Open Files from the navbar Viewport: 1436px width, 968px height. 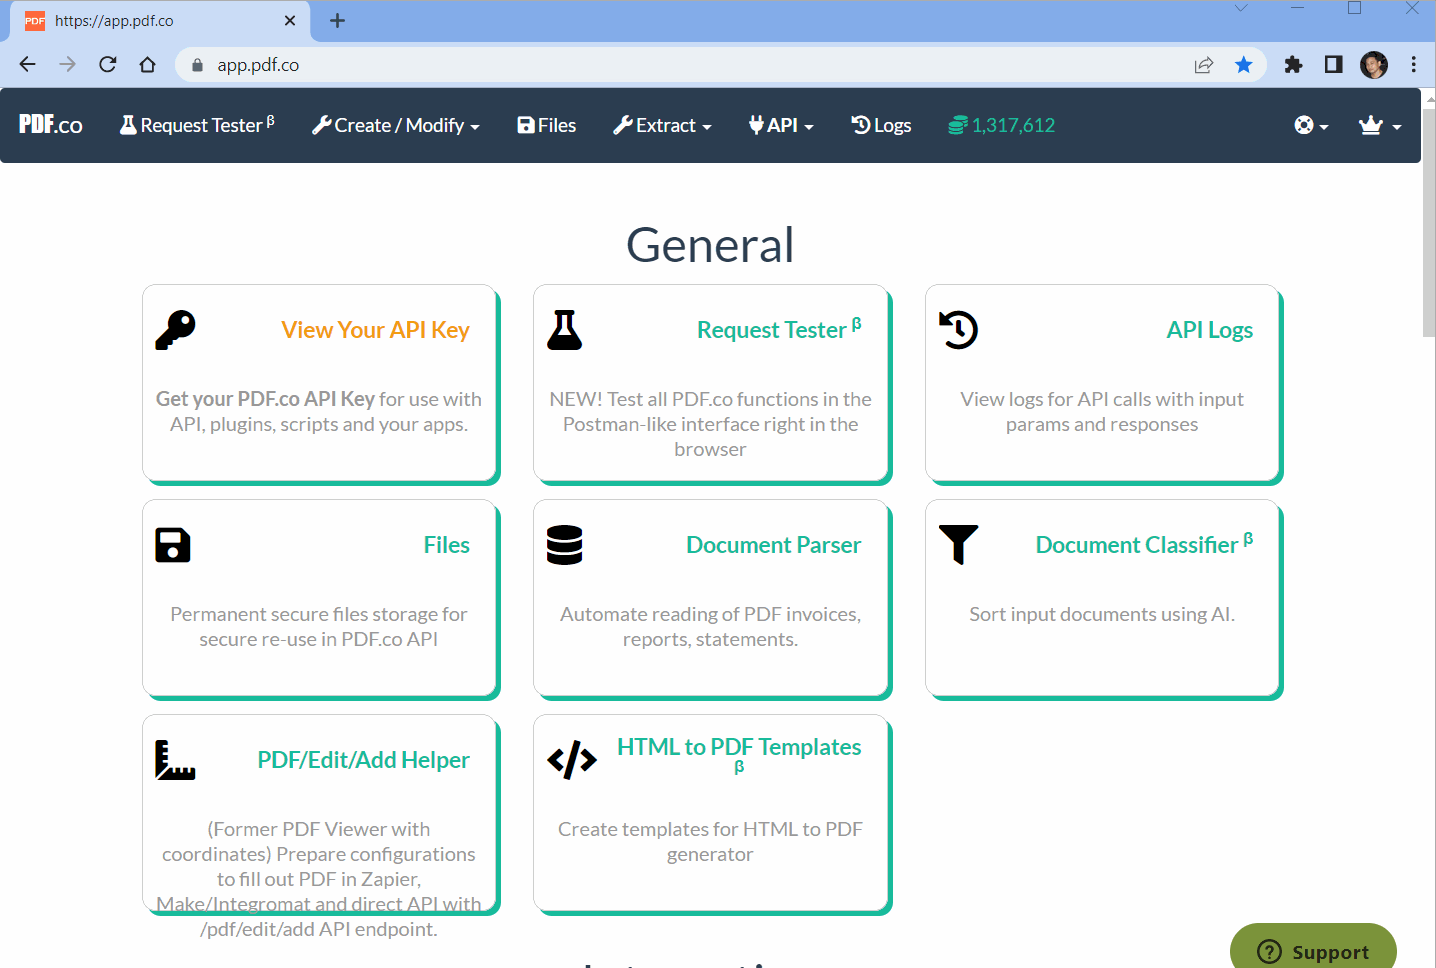tap(547, 125)
